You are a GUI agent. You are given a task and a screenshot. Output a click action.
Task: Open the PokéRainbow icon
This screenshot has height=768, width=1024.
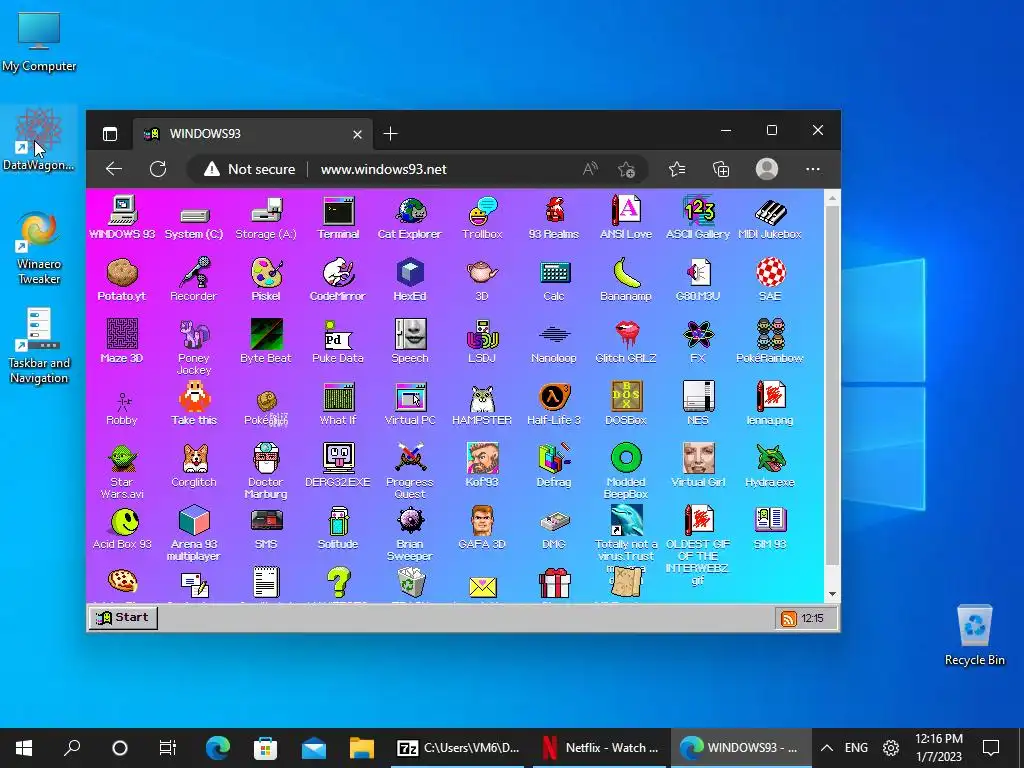[770, 341]
